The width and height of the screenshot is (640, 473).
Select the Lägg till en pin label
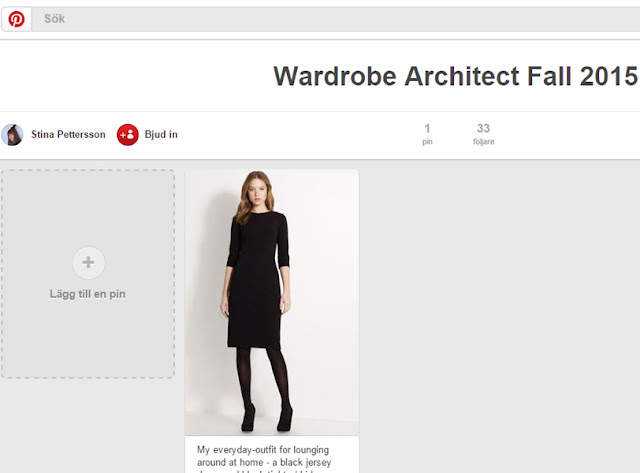(88, 294)
